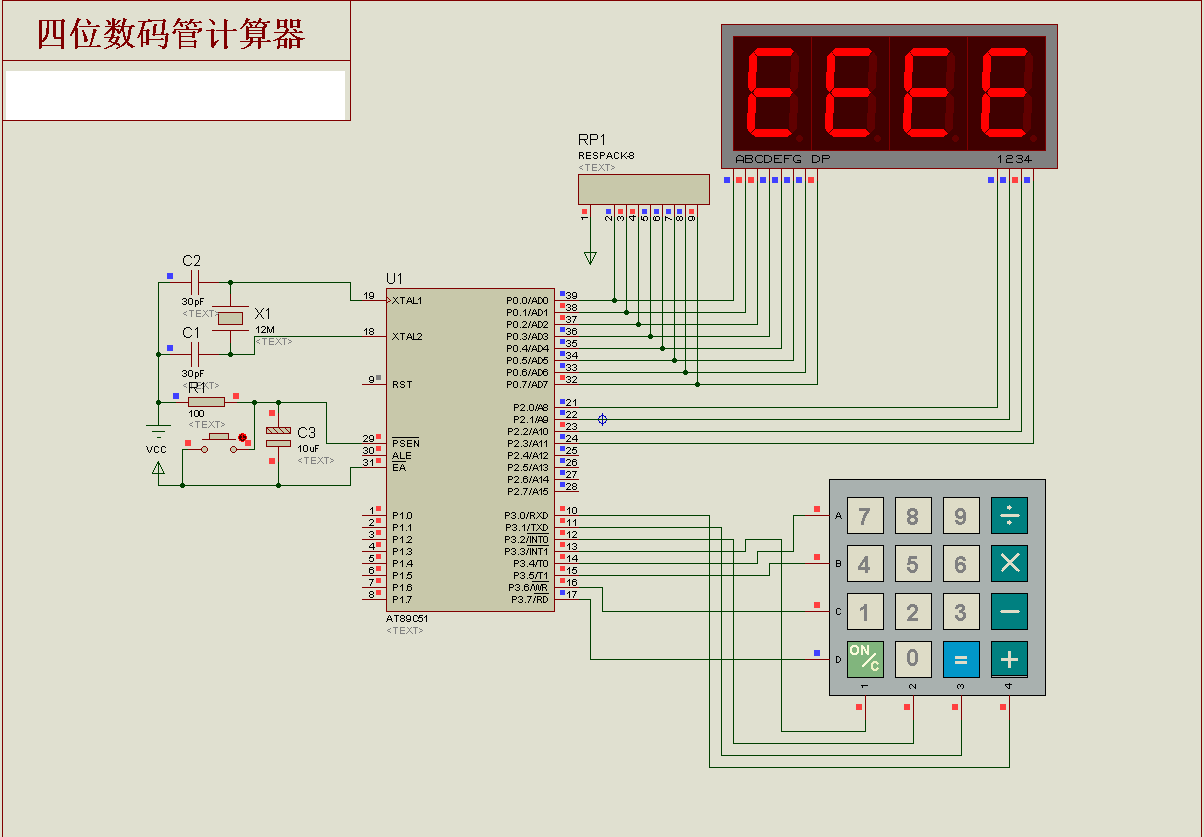Click the XTAL2 pin label

407,336
